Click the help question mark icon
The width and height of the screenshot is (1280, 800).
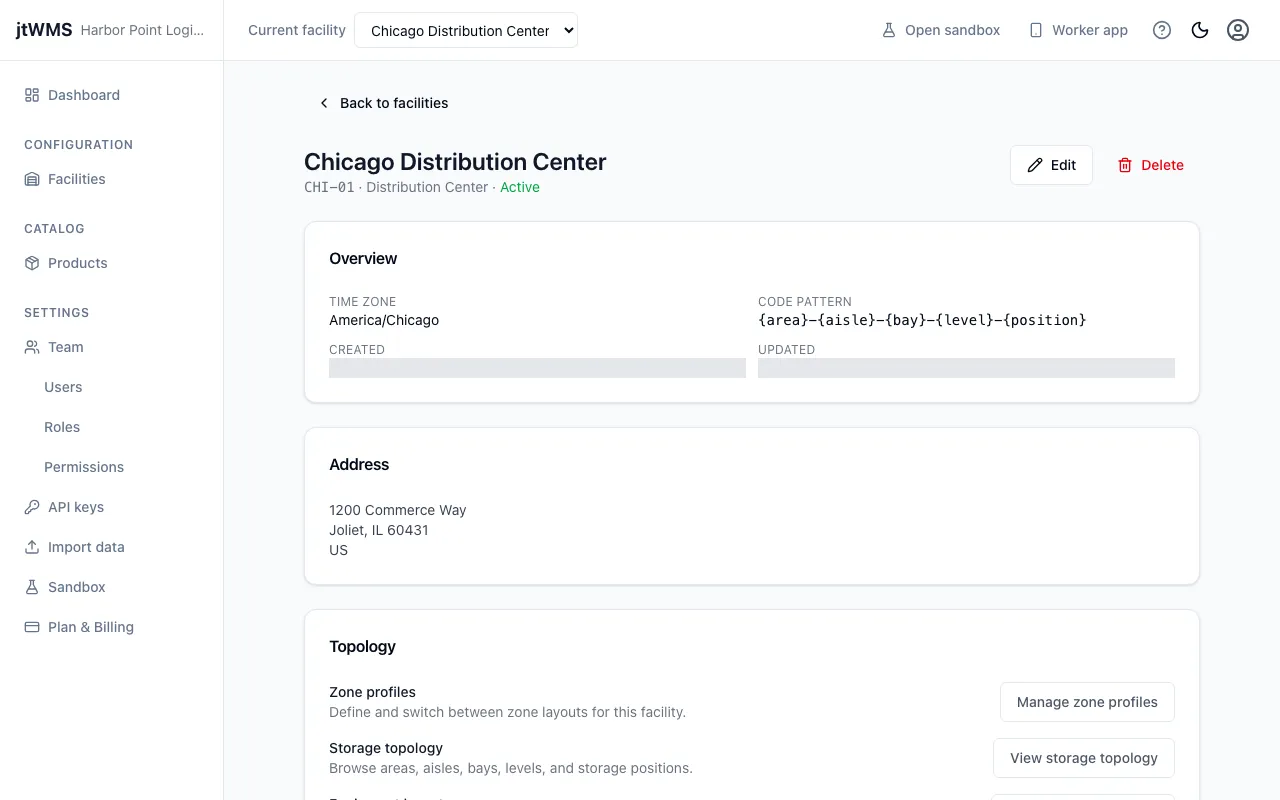point(1162,30)
